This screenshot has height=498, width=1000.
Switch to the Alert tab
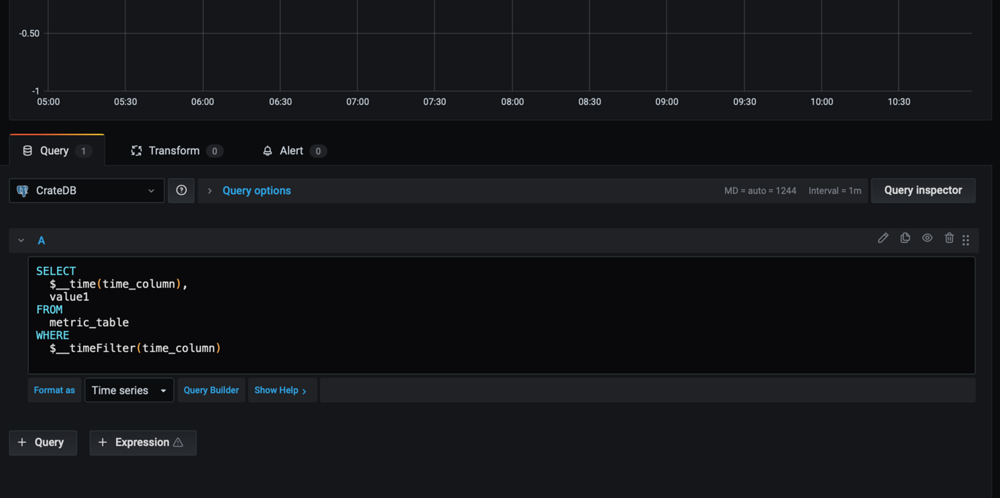coord(294,151)
